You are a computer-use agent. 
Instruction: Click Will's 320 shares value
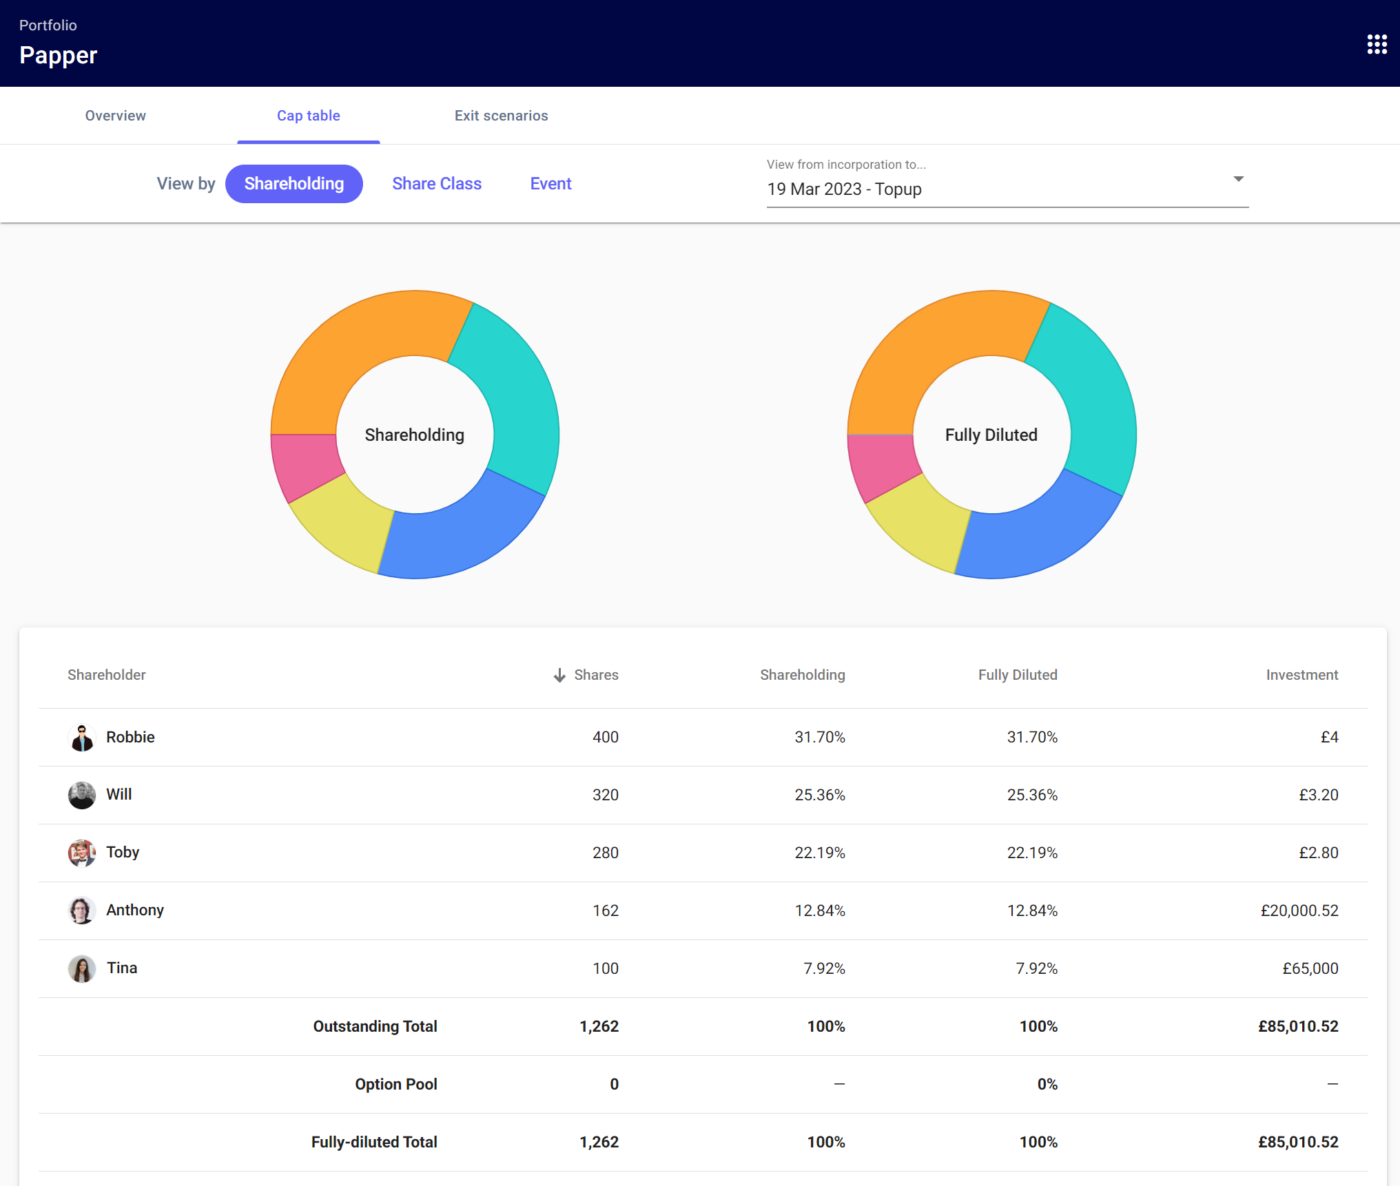[x=605, y=795]
